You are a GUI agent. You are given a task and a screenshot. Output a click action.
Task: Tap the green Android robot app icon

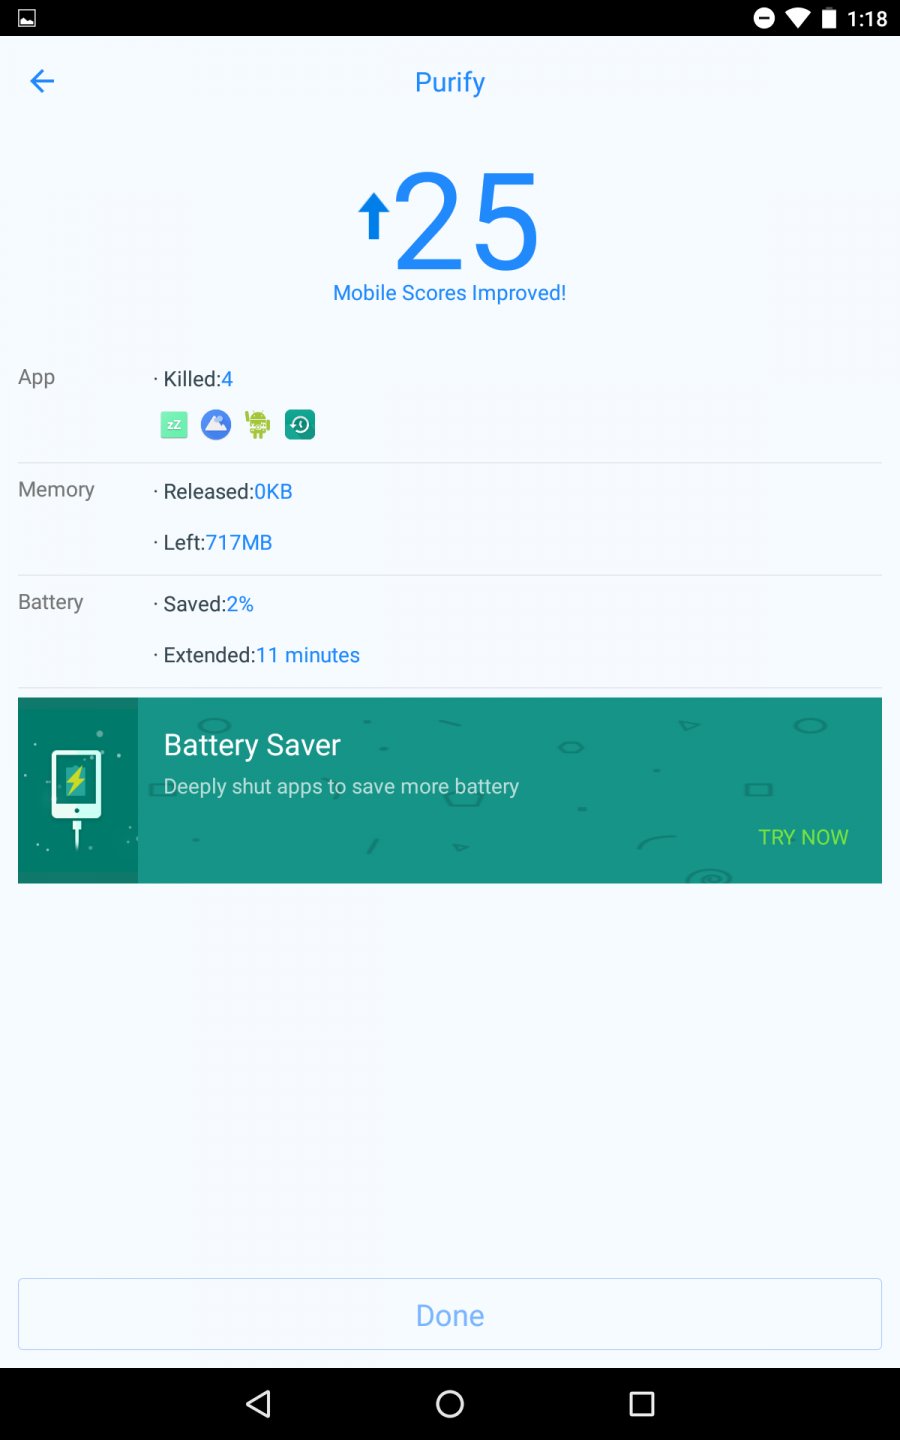coord(258,425)
